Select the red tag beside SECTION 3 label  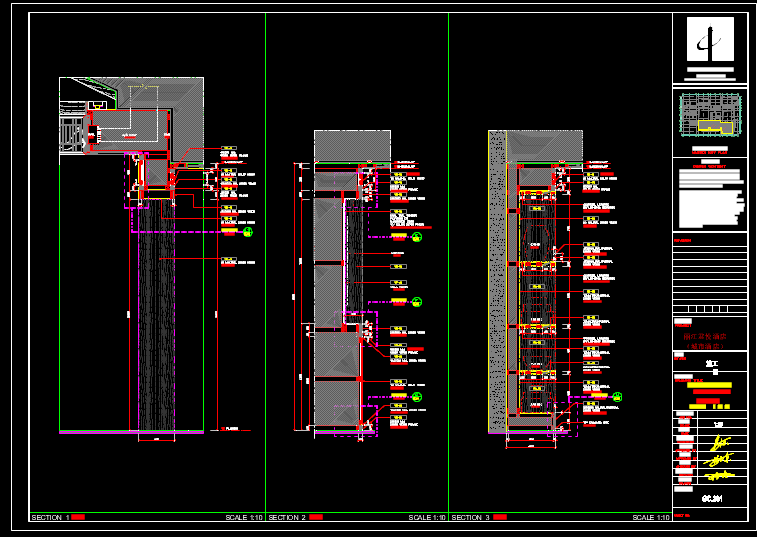tap(500, 517)
